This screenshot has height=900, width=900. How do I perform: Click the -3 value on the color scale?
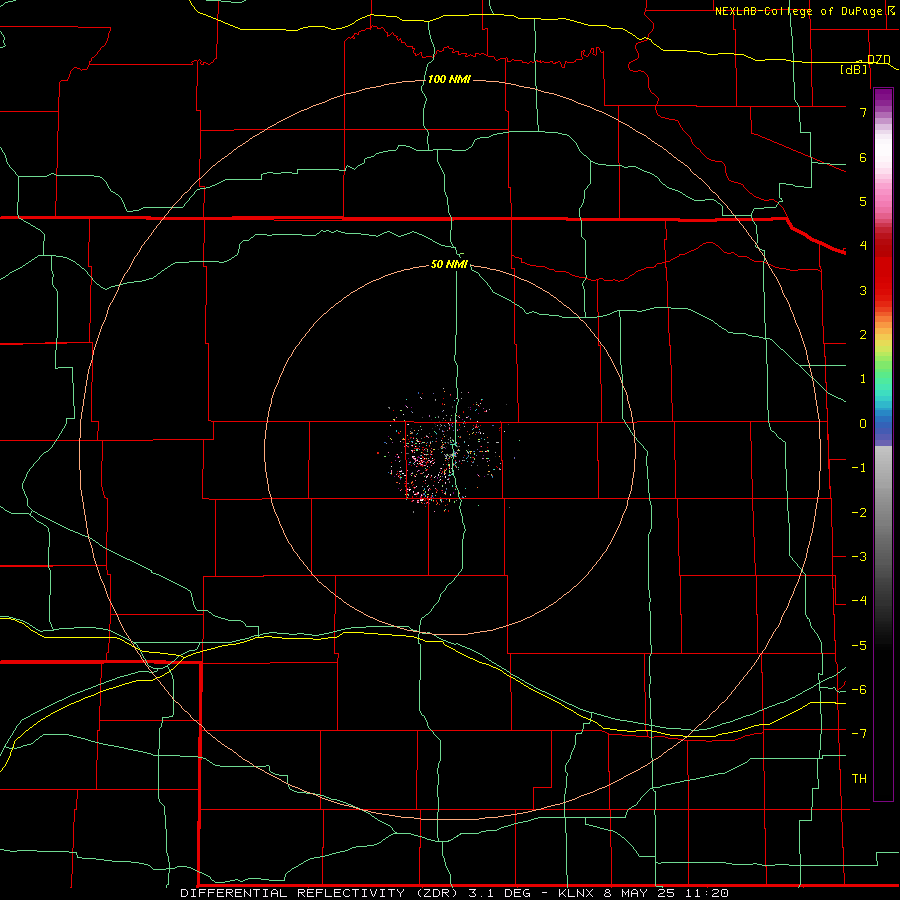(859, 557)
